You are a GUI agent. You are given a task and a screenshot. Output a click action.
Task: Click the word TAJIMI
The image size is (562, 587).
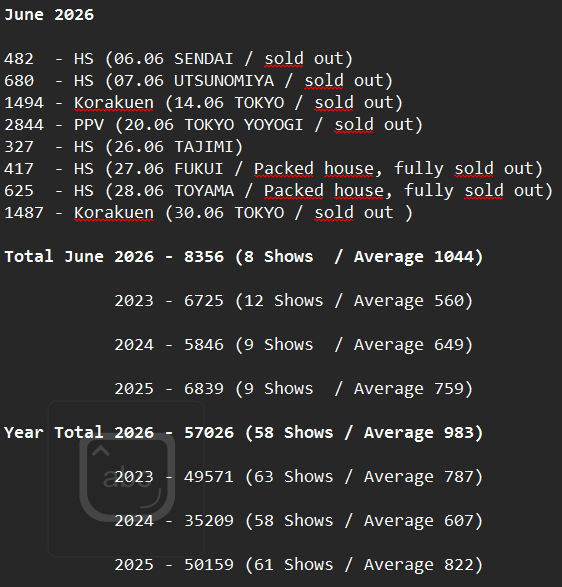(204, 147)
